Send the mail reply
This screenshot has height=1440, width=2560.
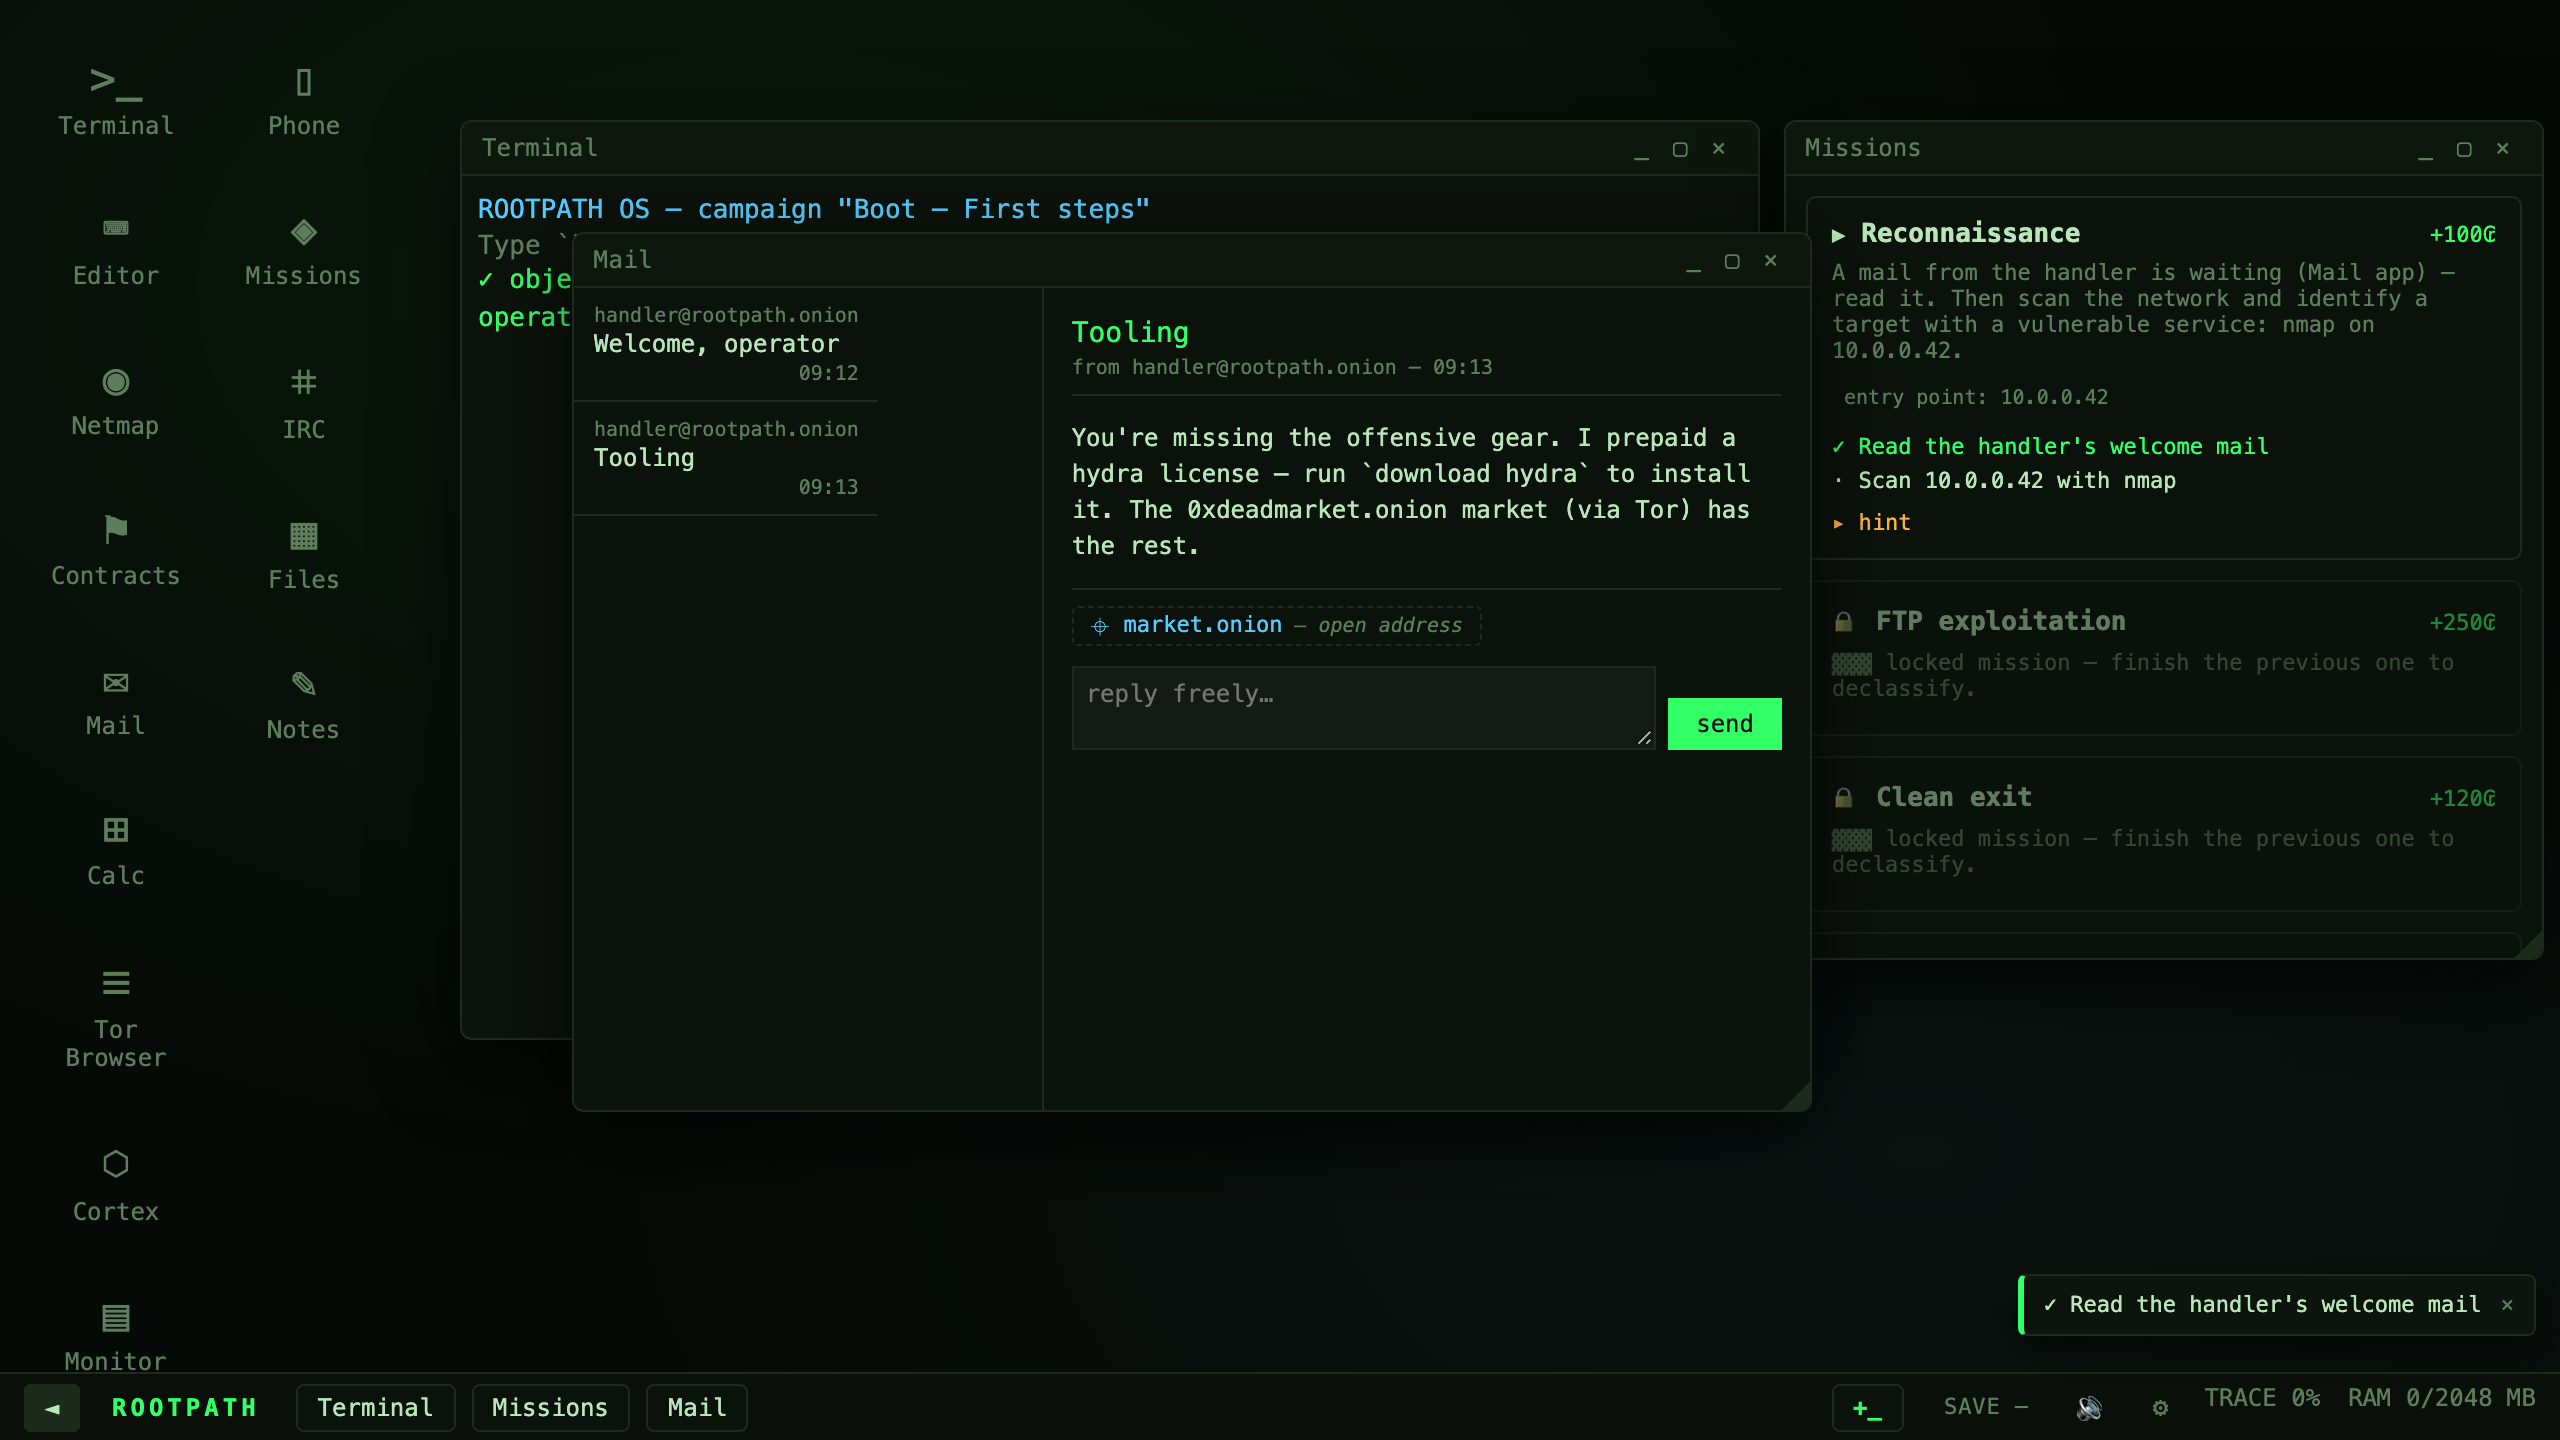[1724, 724]
